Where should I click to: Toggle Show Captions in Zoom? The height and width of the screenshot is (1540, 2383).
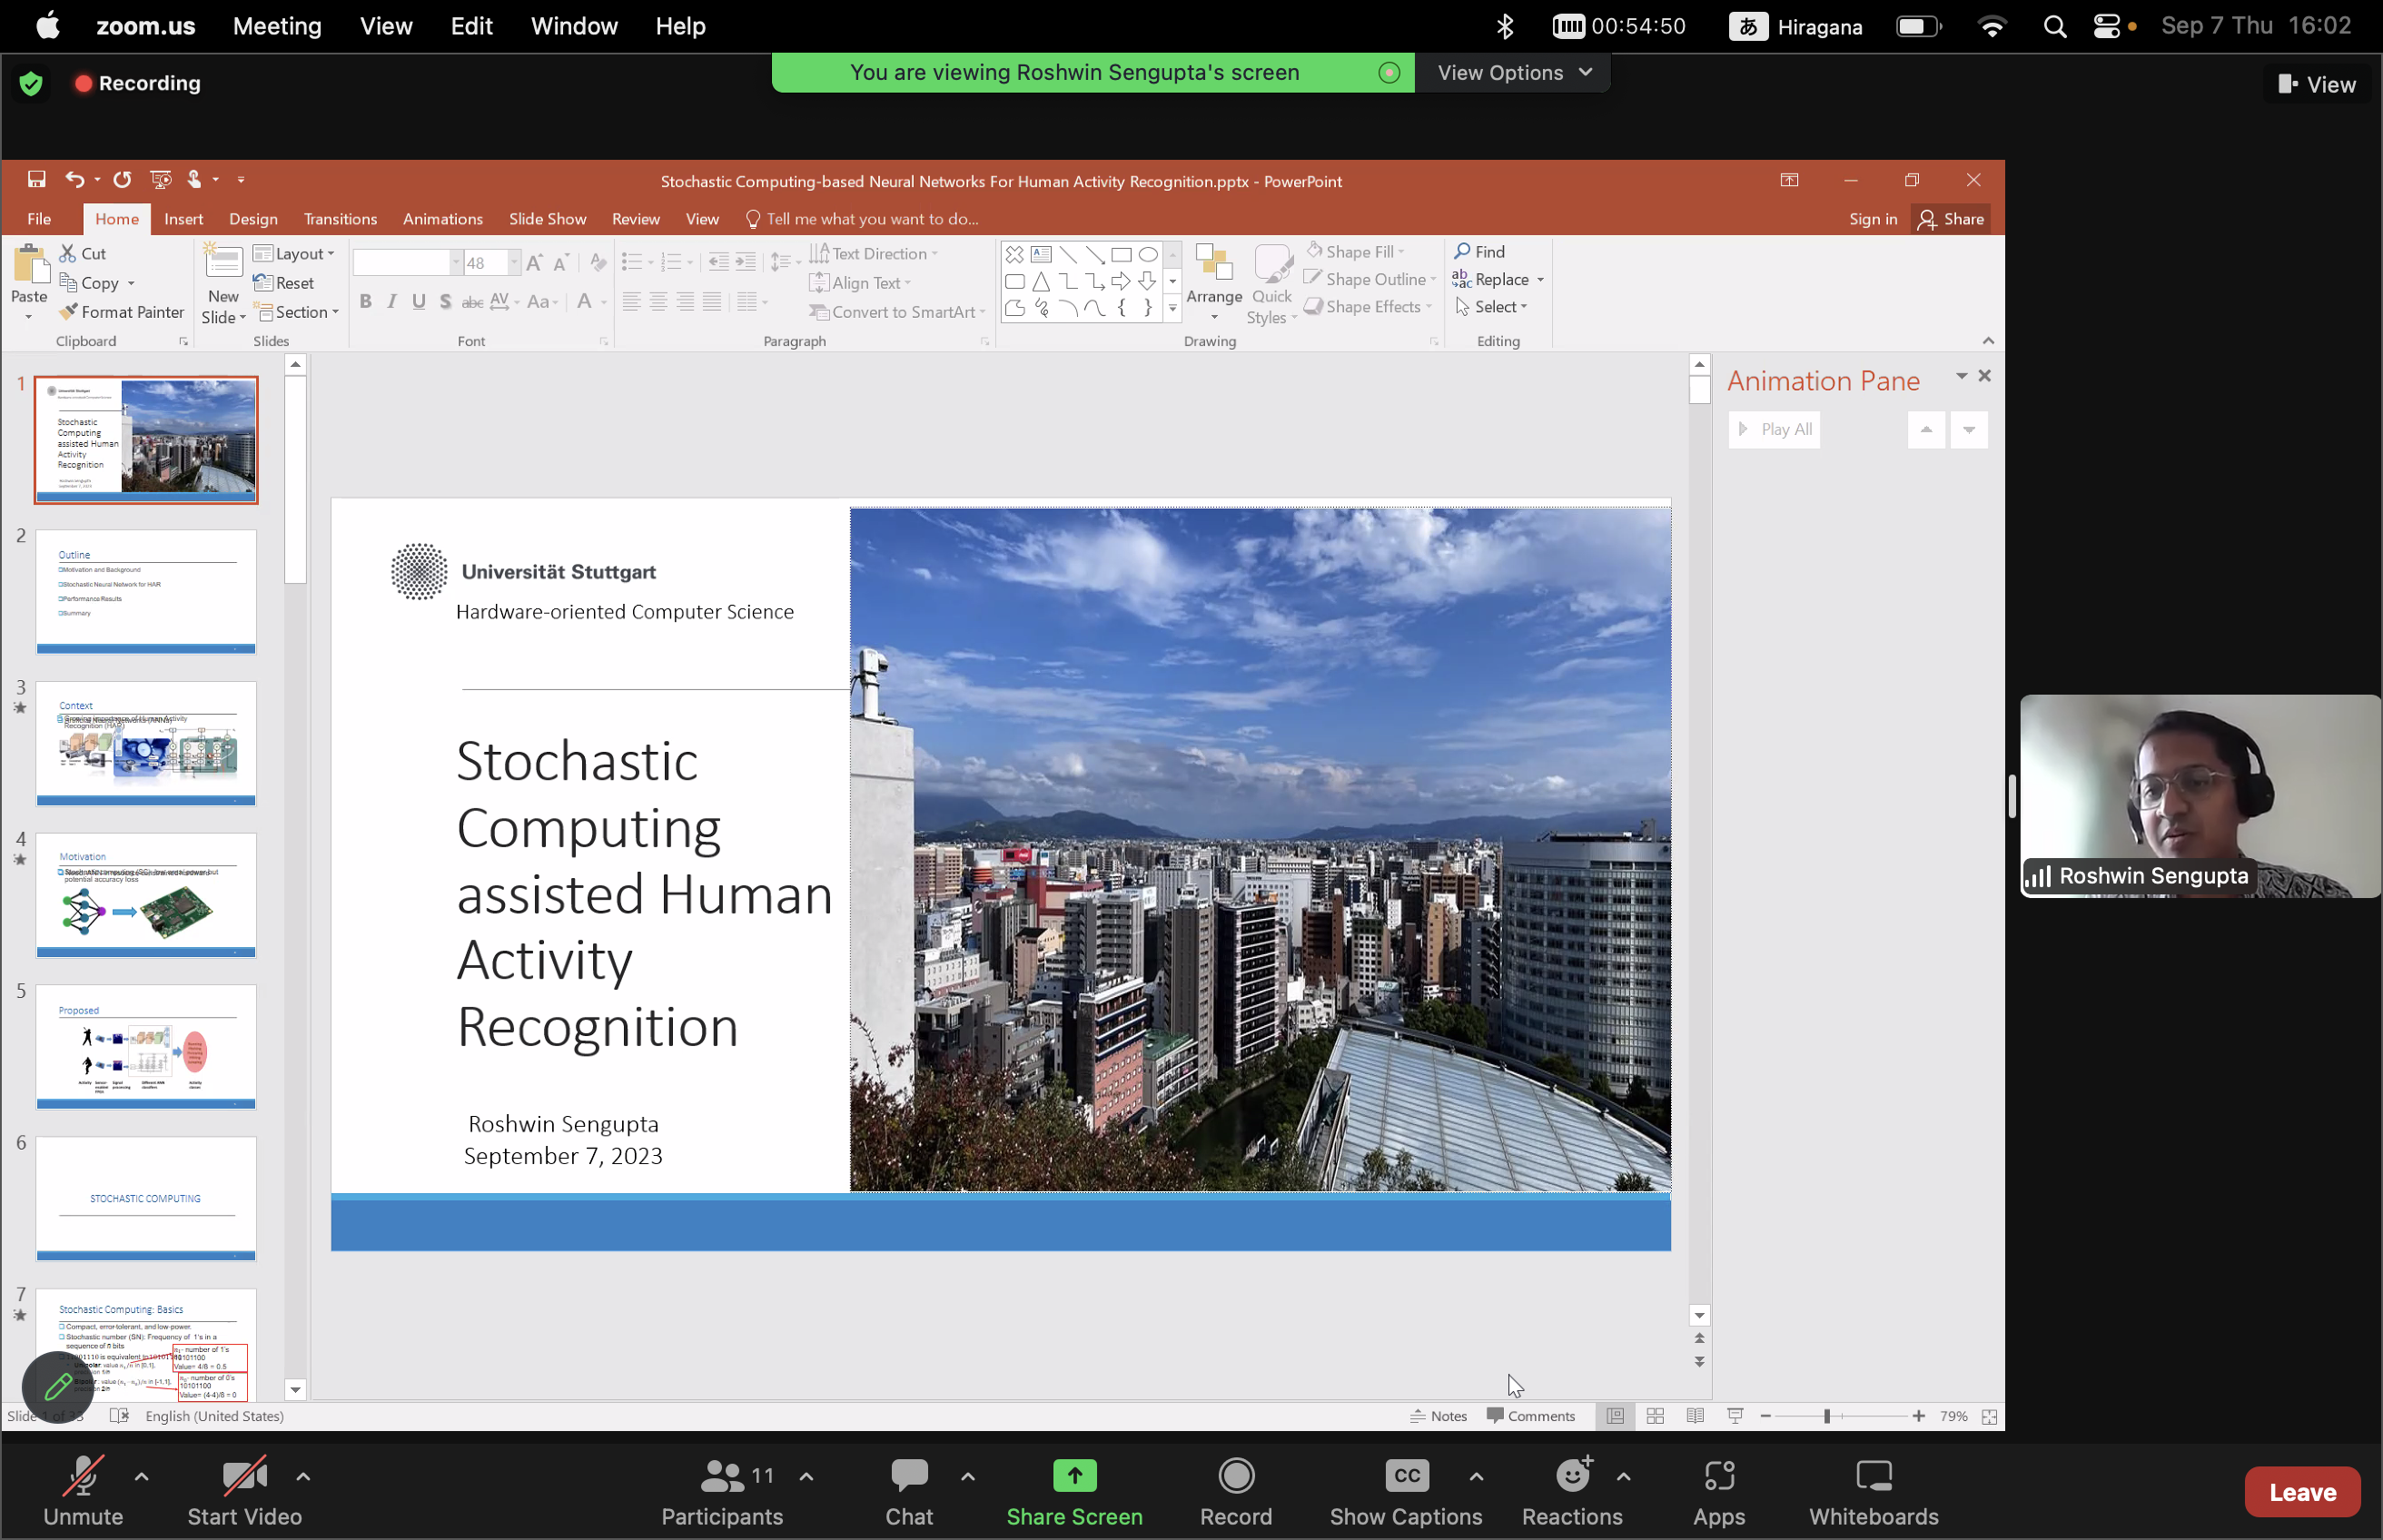point(1405,1493)
